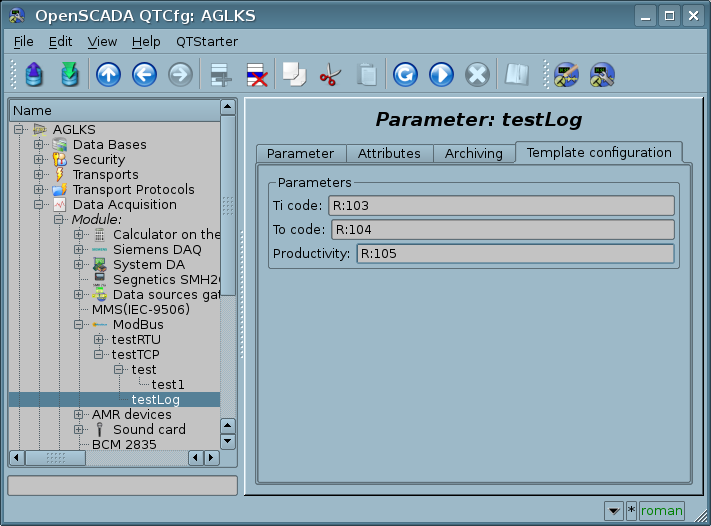This screenshot has width=711, height=526.
Task: Click the Load from database toolbar icon
Action: click(x=33, y=75)
